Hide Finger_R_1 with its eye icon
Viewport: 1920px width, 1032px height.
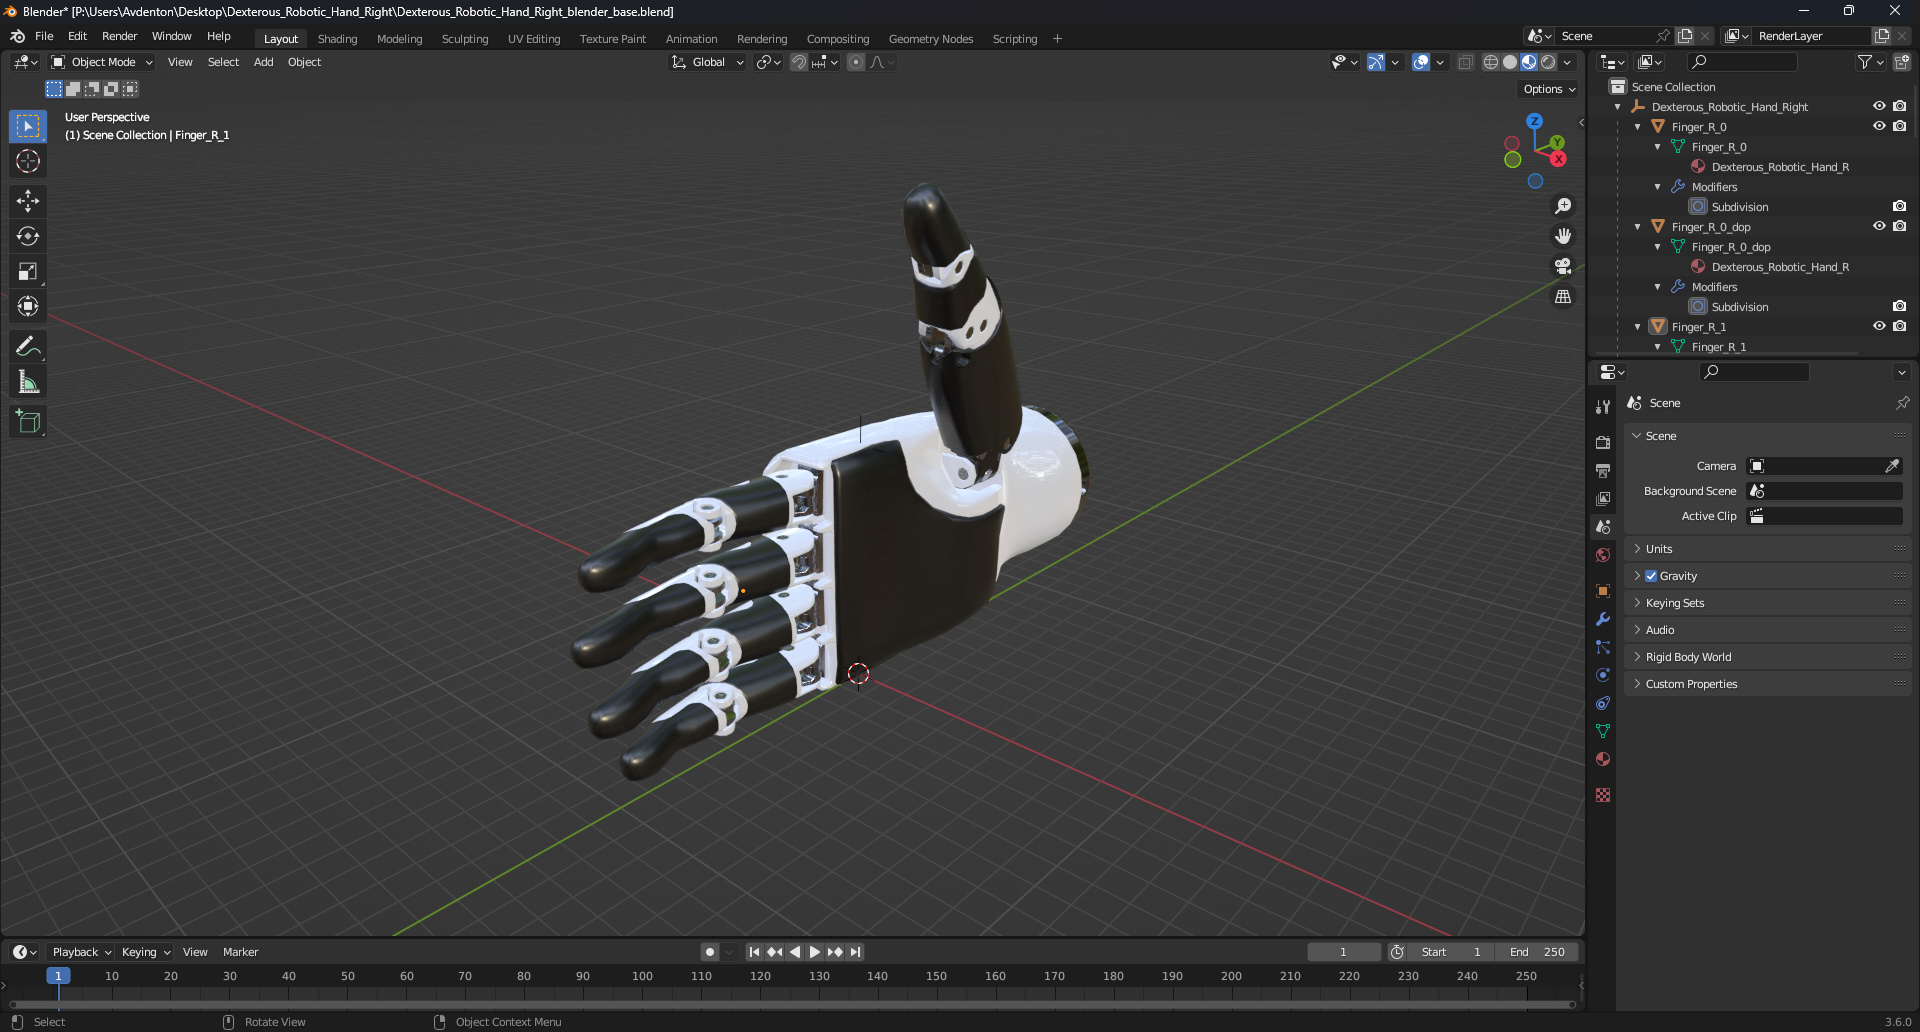coord(1879,326)
